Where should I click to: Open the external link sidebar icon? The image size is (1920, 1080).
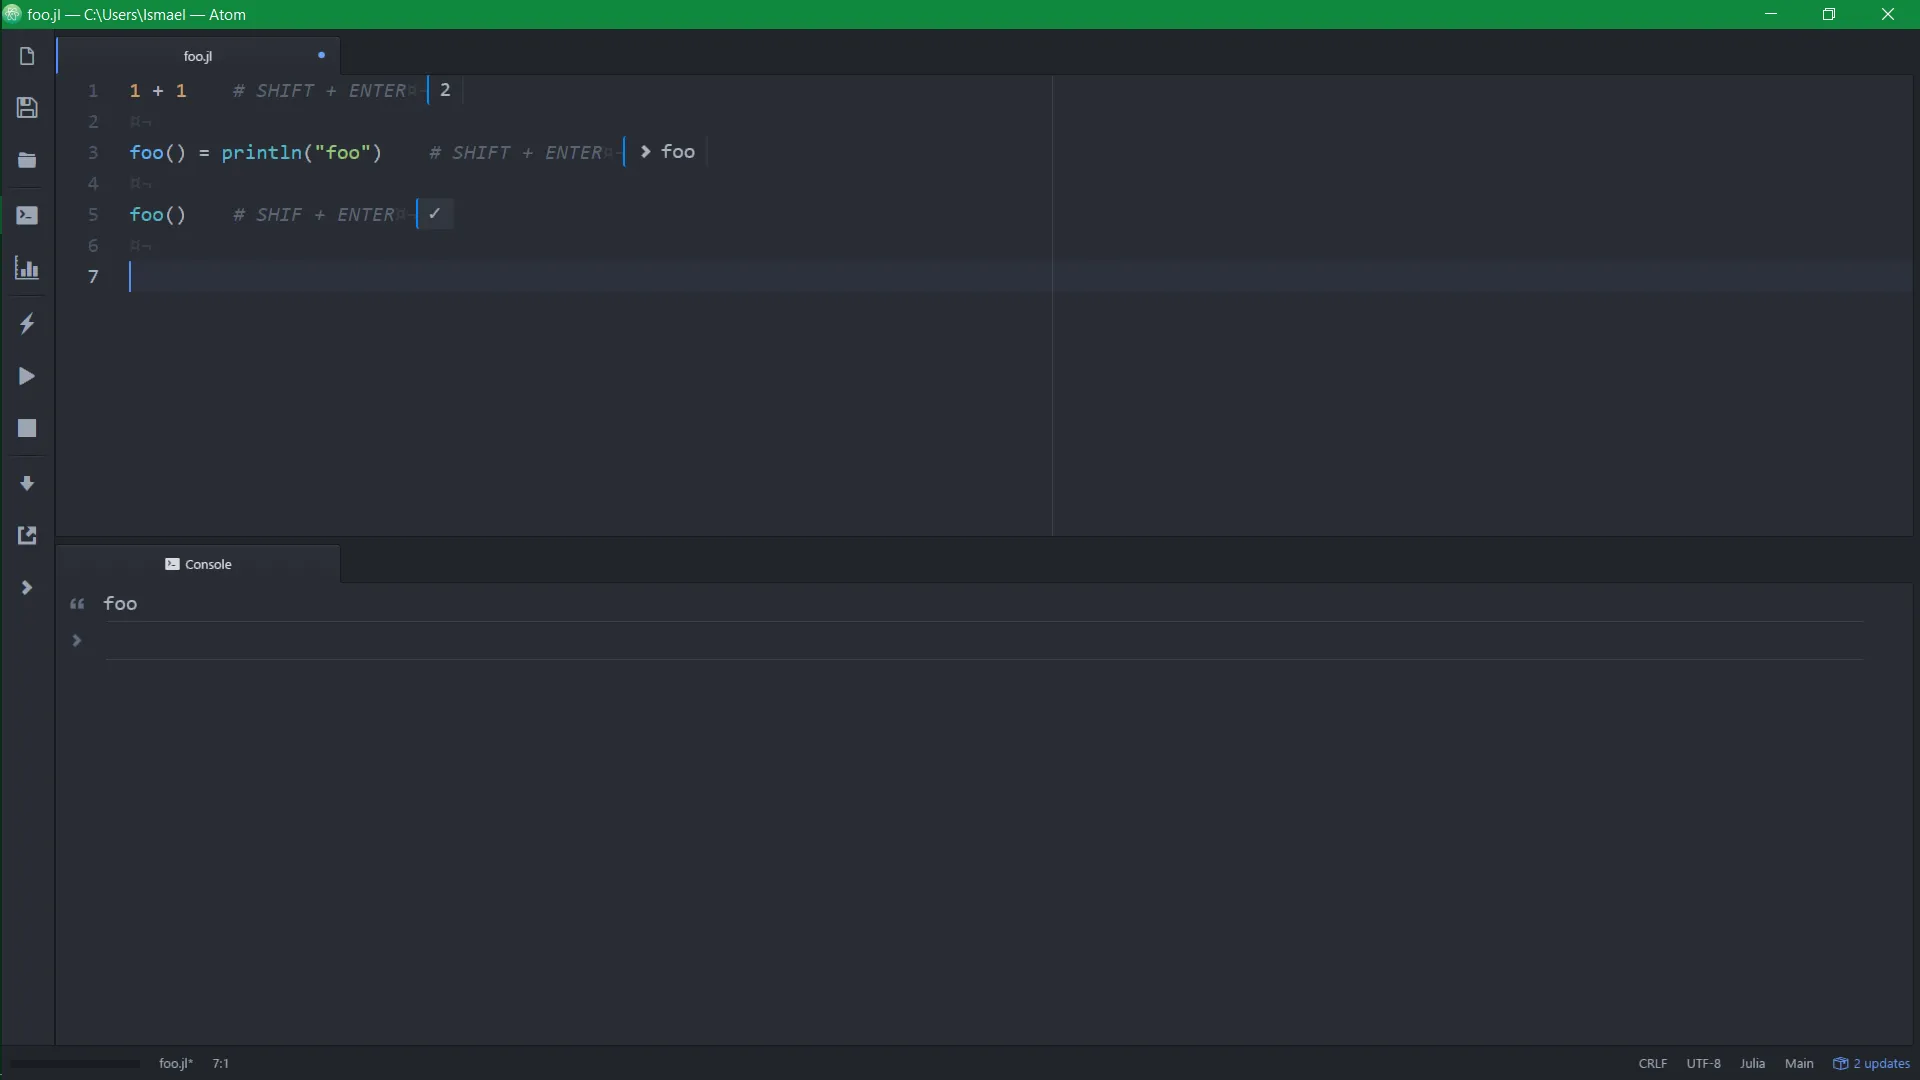point(27,535)
